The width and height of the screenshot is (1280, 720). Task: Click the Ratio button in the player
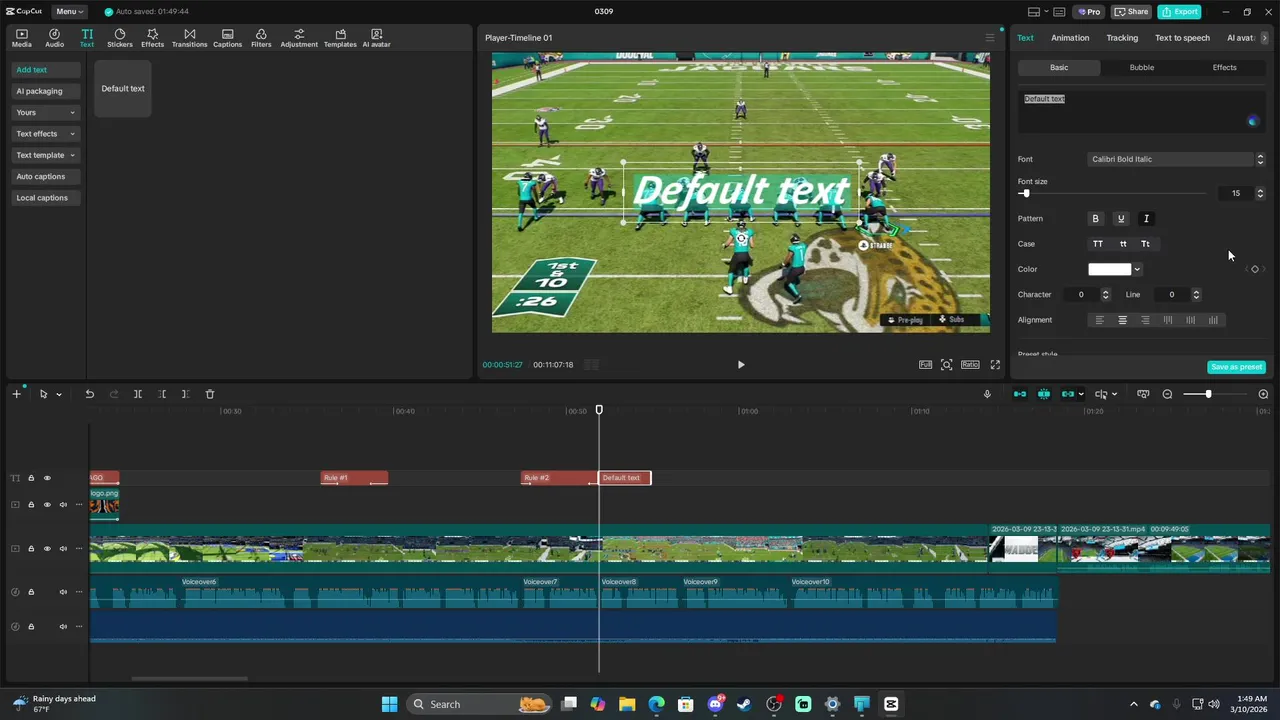(x=970, y=365)
